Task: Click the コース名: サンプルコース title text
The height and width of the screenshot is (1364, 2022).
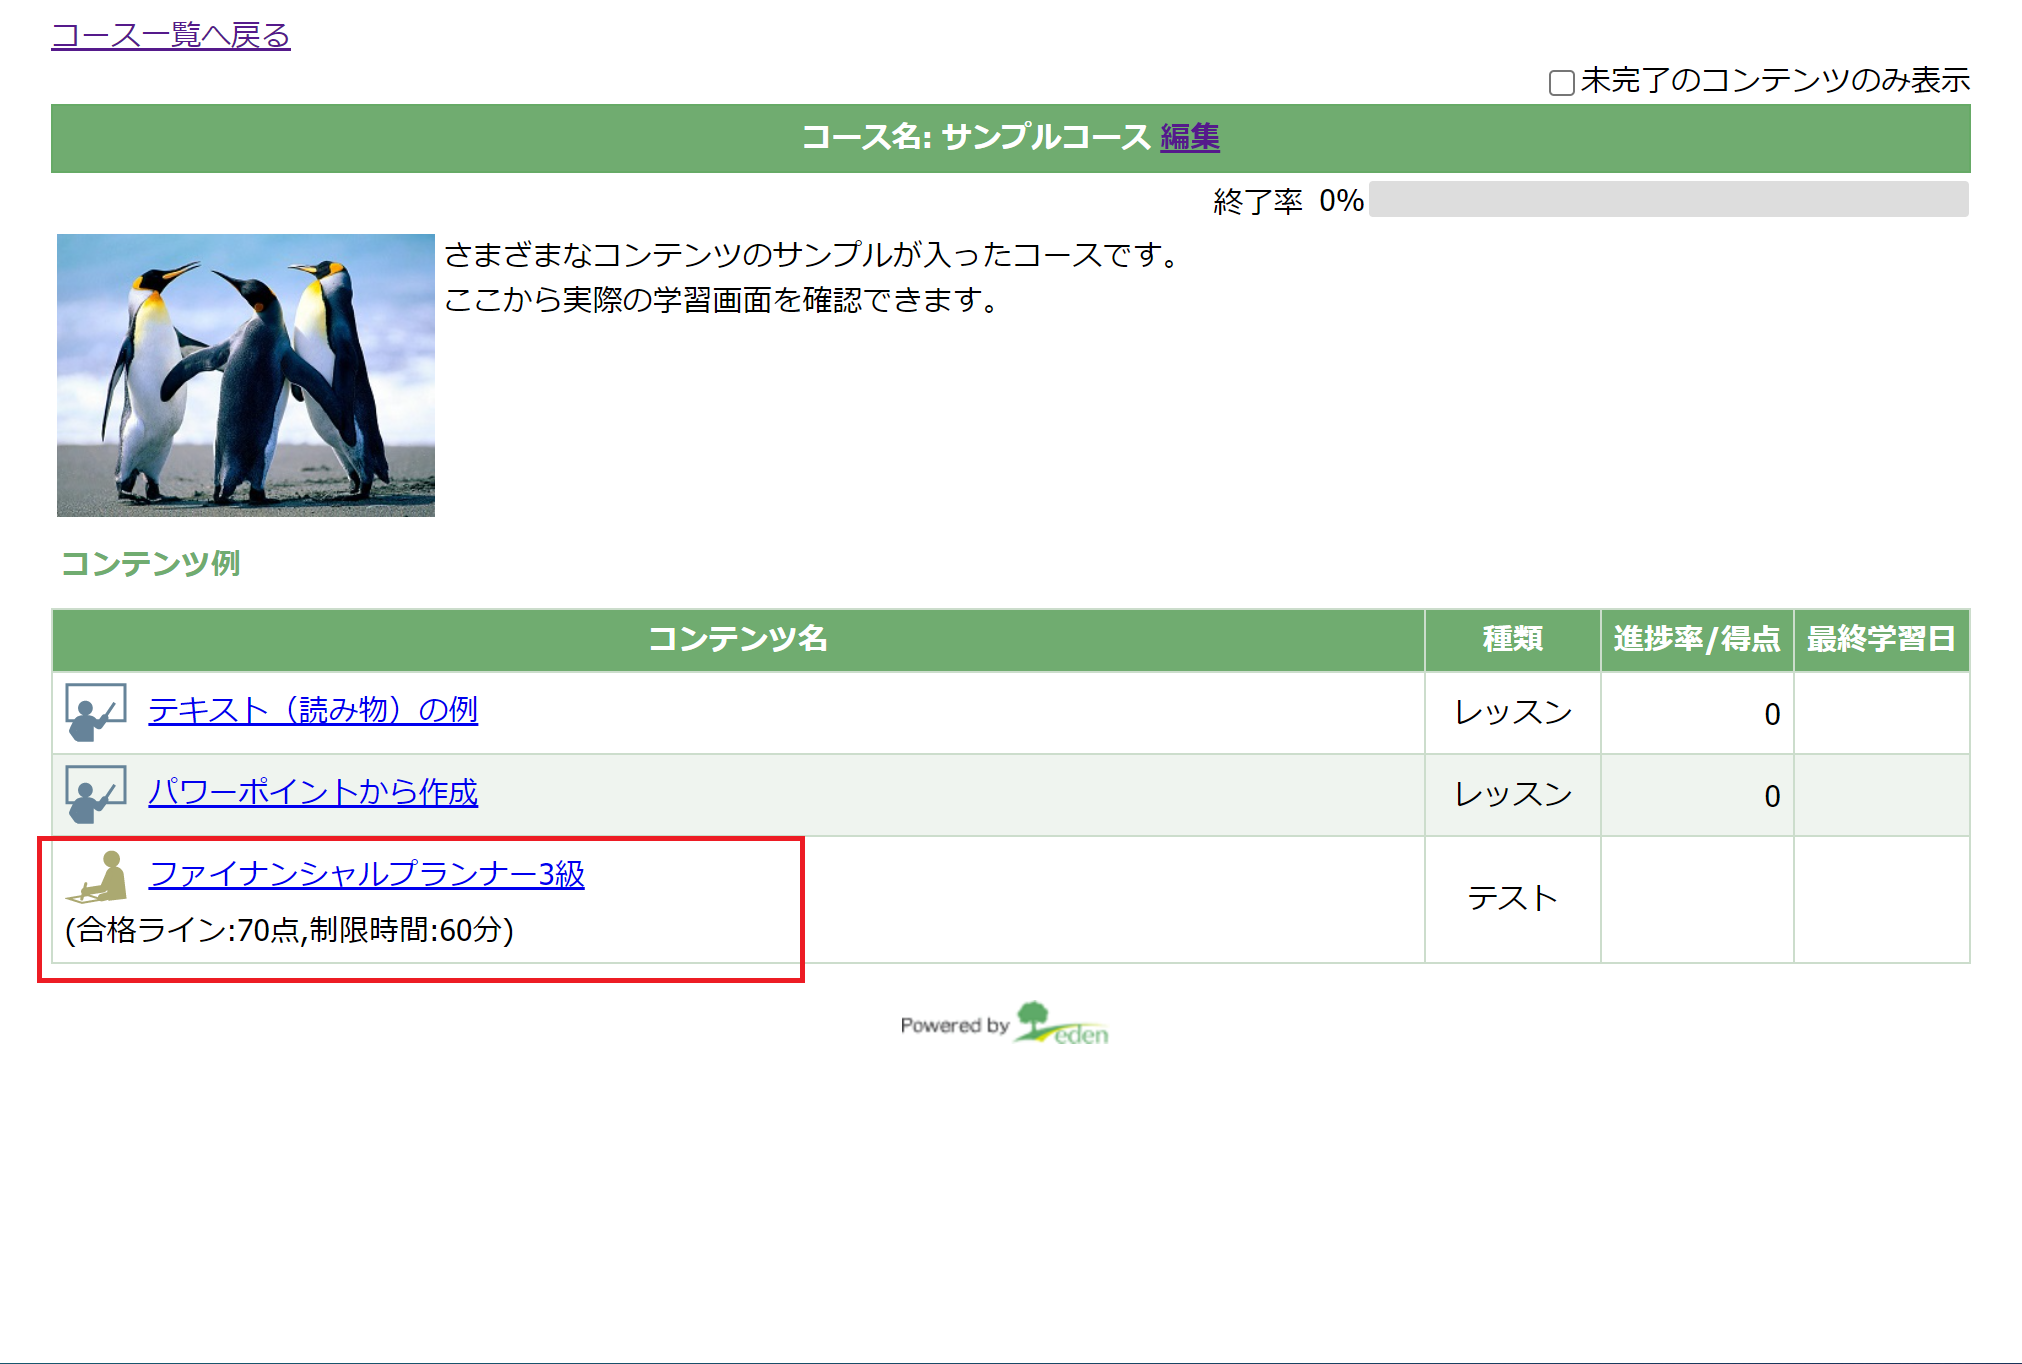Action: pyautogui.click(x=976, y=137)
